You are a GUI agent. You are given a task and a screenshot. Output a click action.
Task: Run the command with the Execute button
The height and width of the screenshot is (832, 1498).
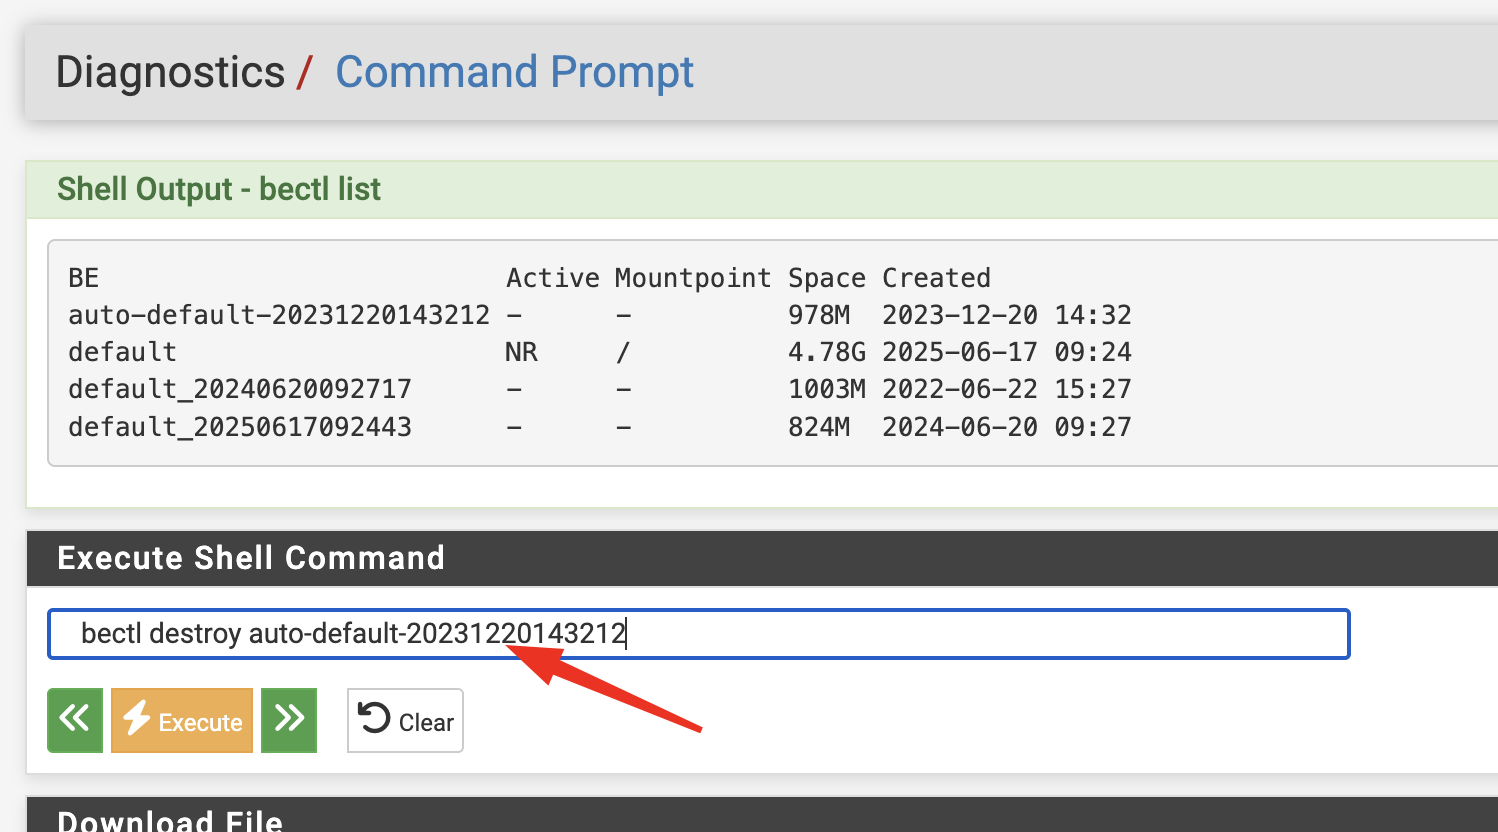(182, 720)
